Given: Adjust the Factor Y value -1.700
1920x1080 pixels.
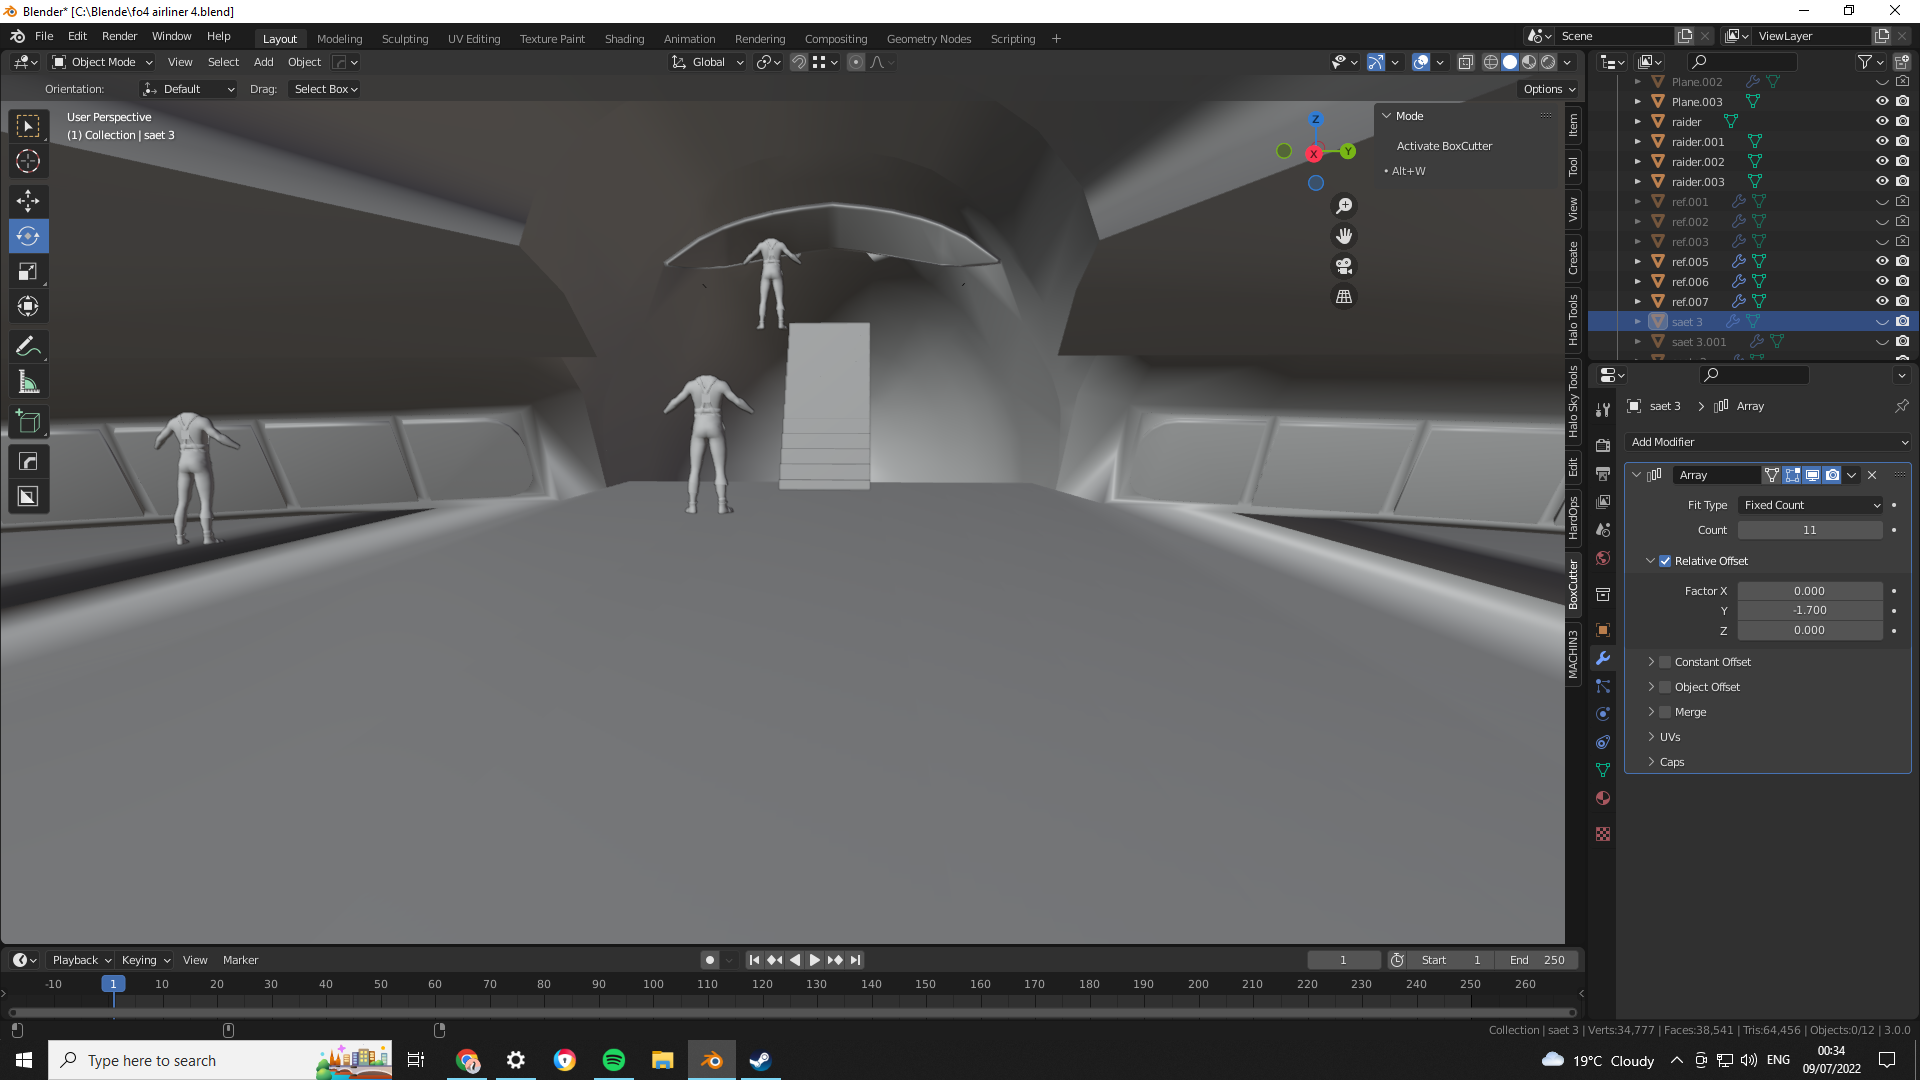Looking at the screenshot, I should pos(1810,610).
